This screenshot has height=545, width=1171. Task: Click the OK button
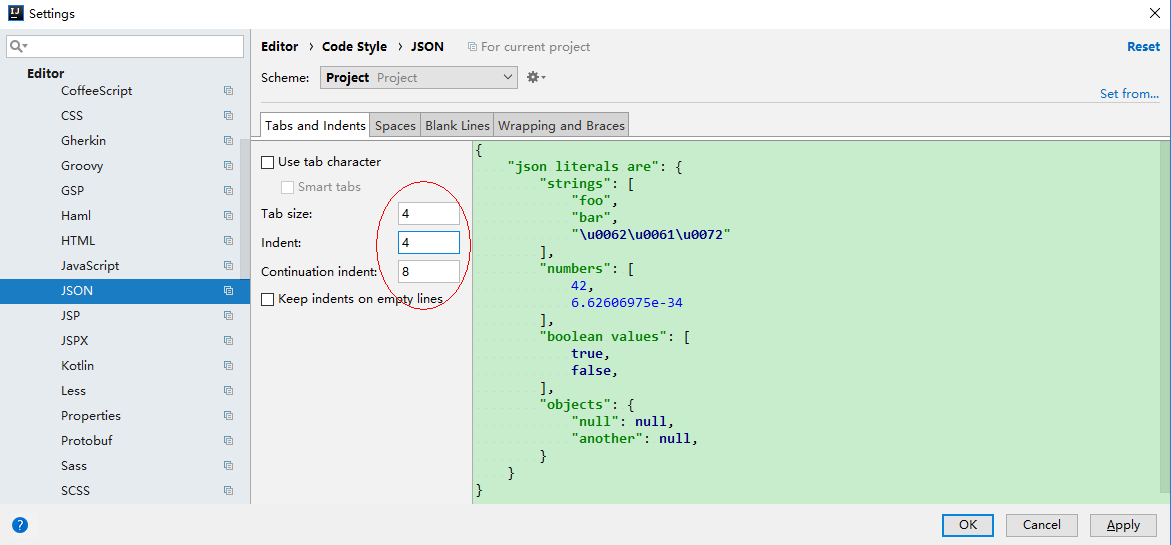tap(968, 525)
